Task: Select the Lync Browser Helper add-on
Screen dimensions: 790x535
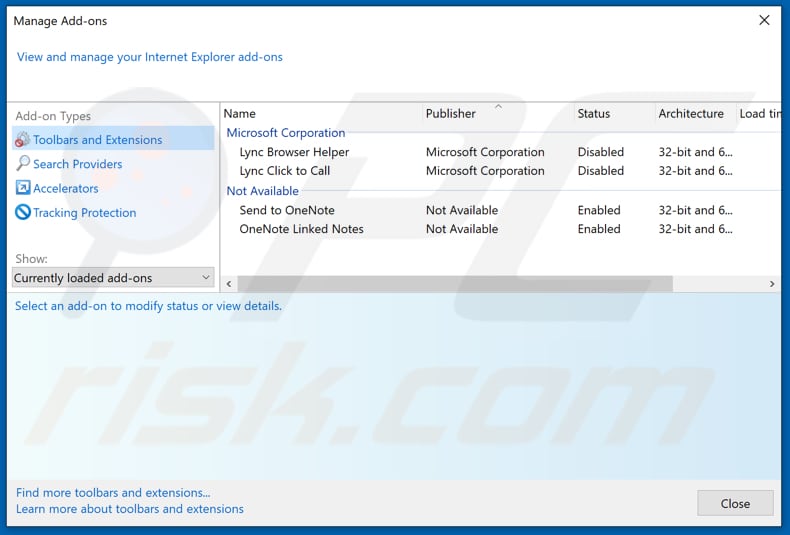Action: click(x=294, y=152)
